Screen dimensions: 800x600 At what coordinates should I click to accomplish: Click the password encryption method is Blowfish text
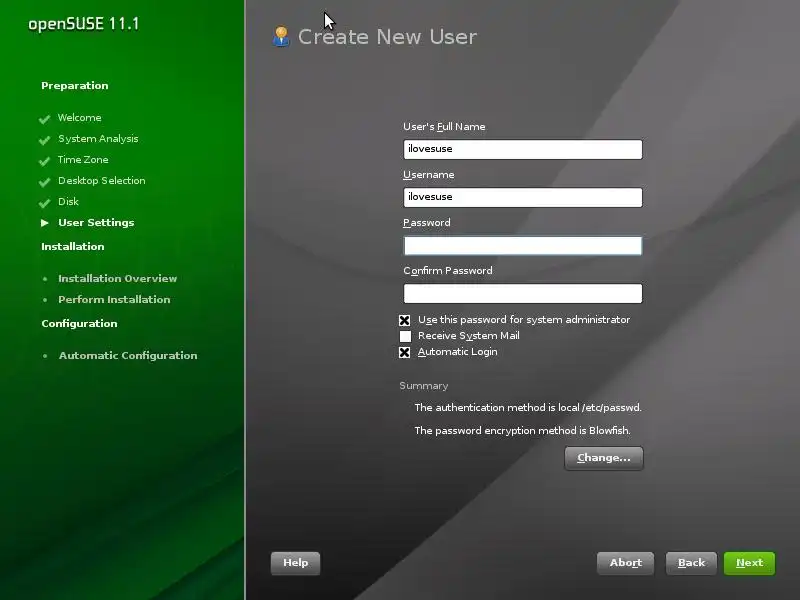coord(522,431)
